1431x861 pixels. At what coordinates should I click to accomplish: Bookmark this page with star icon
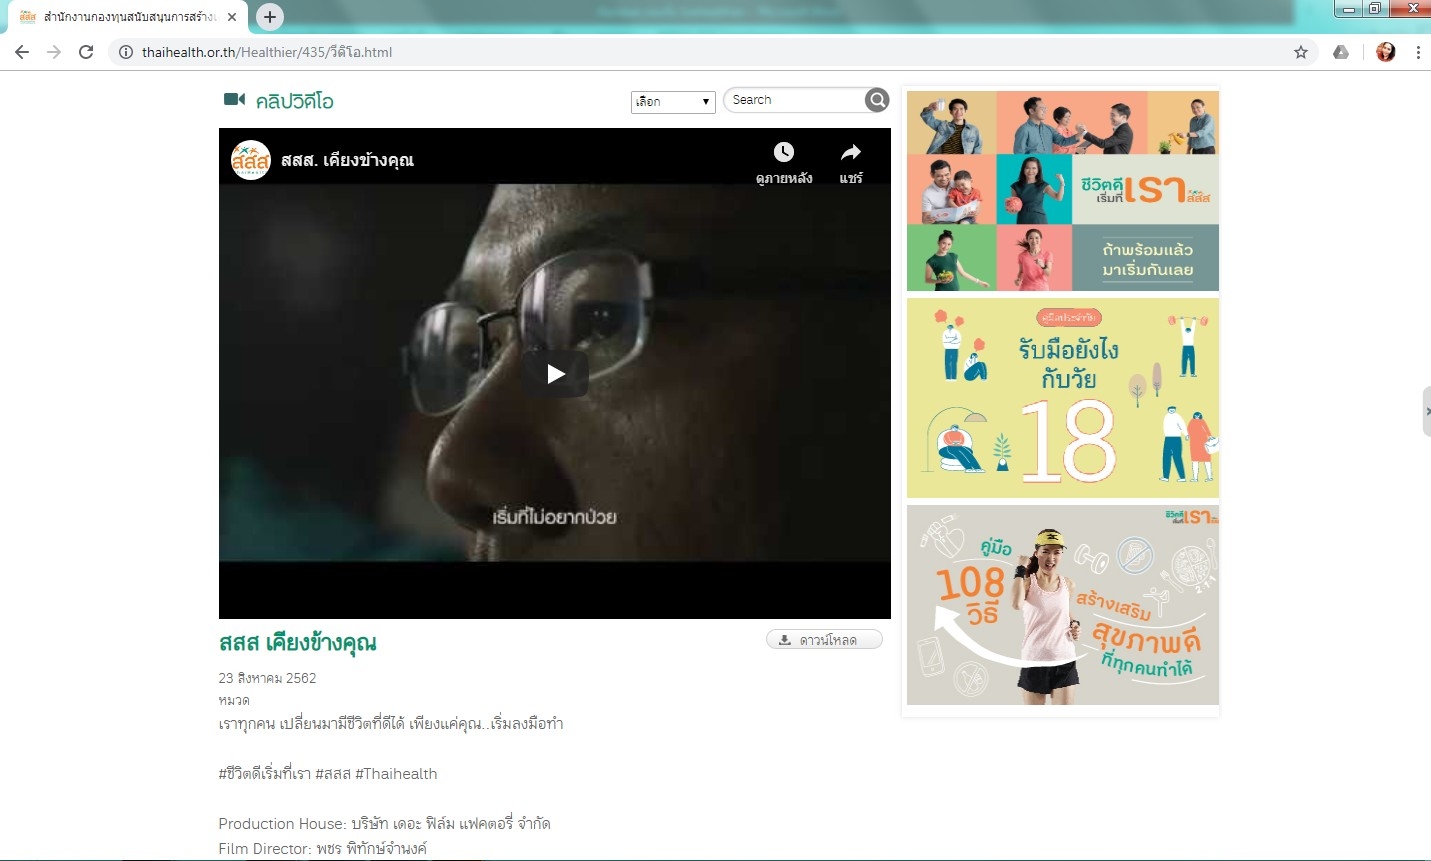1301,52
